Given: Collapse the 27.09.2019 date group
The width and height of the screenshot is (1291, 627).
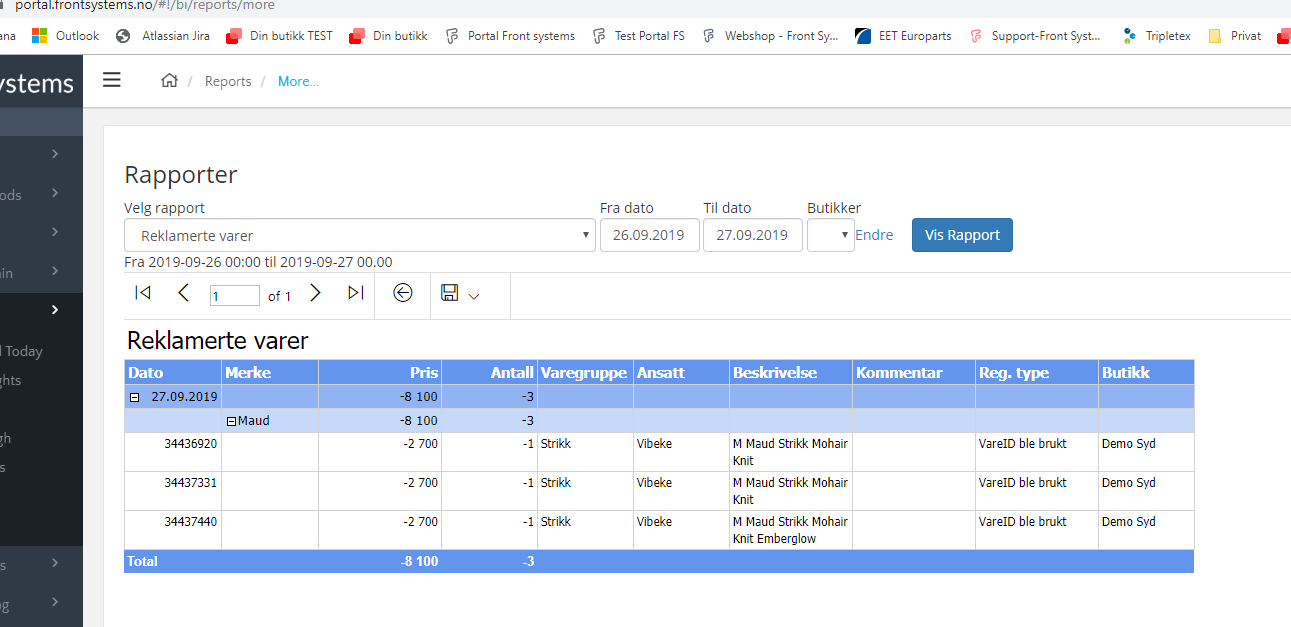Looking at the screenshot, I should pyautogui.click(x=135, y=397).
